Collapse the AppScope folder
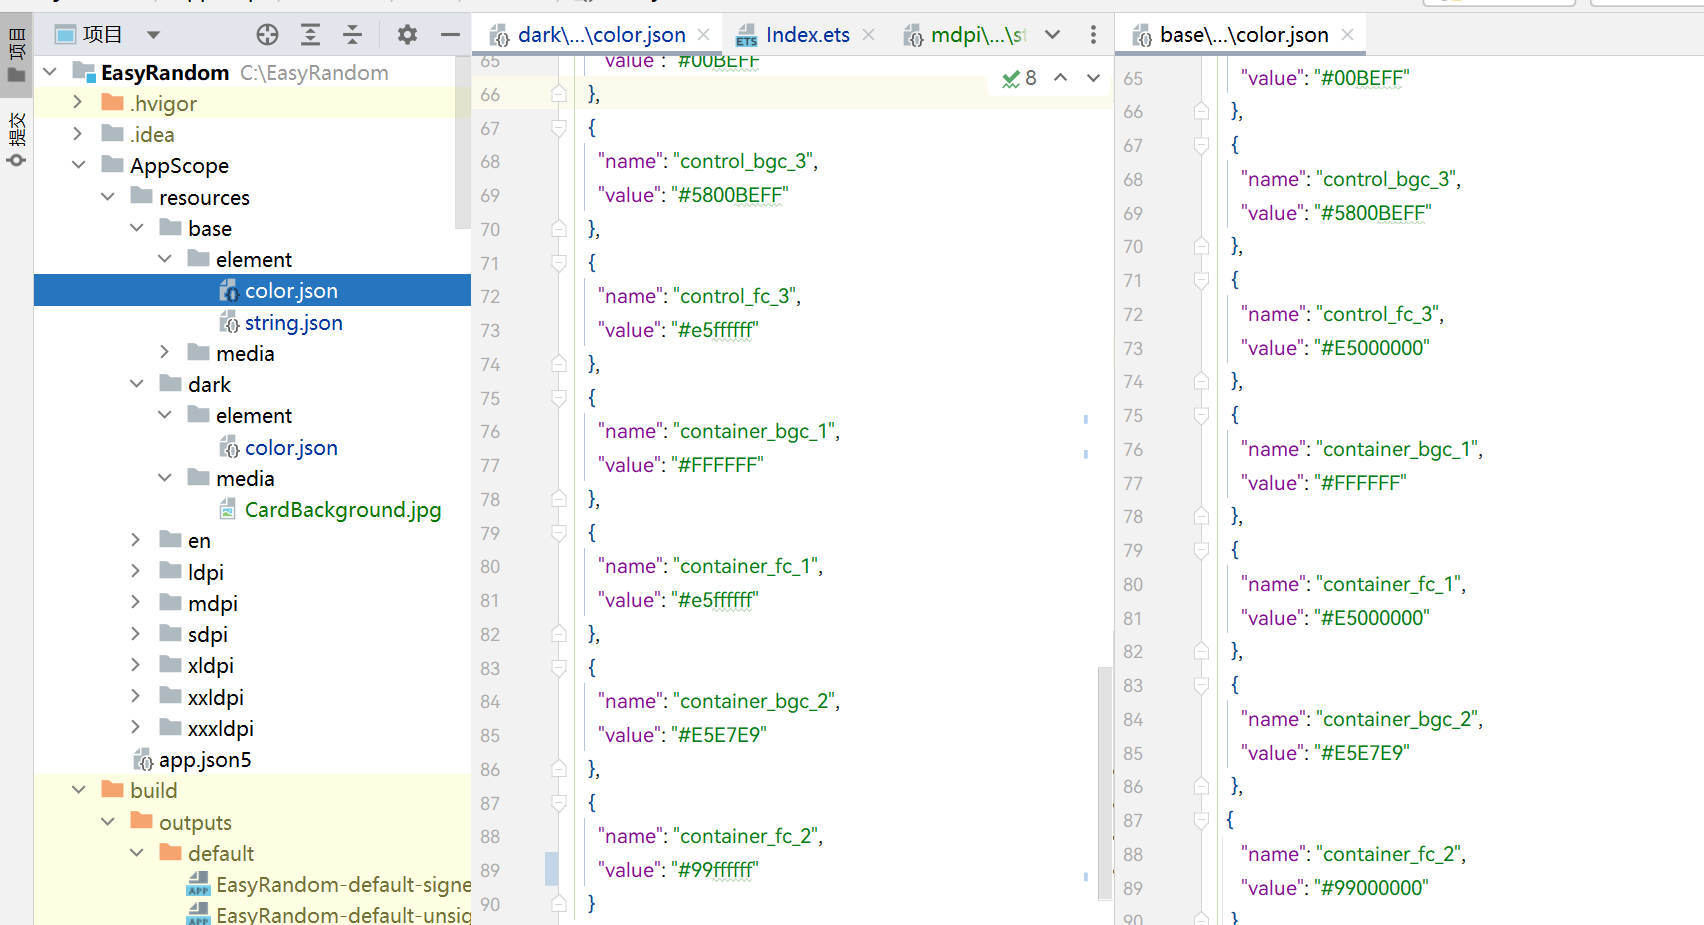The image size is (1704, 925). [78, 165]
